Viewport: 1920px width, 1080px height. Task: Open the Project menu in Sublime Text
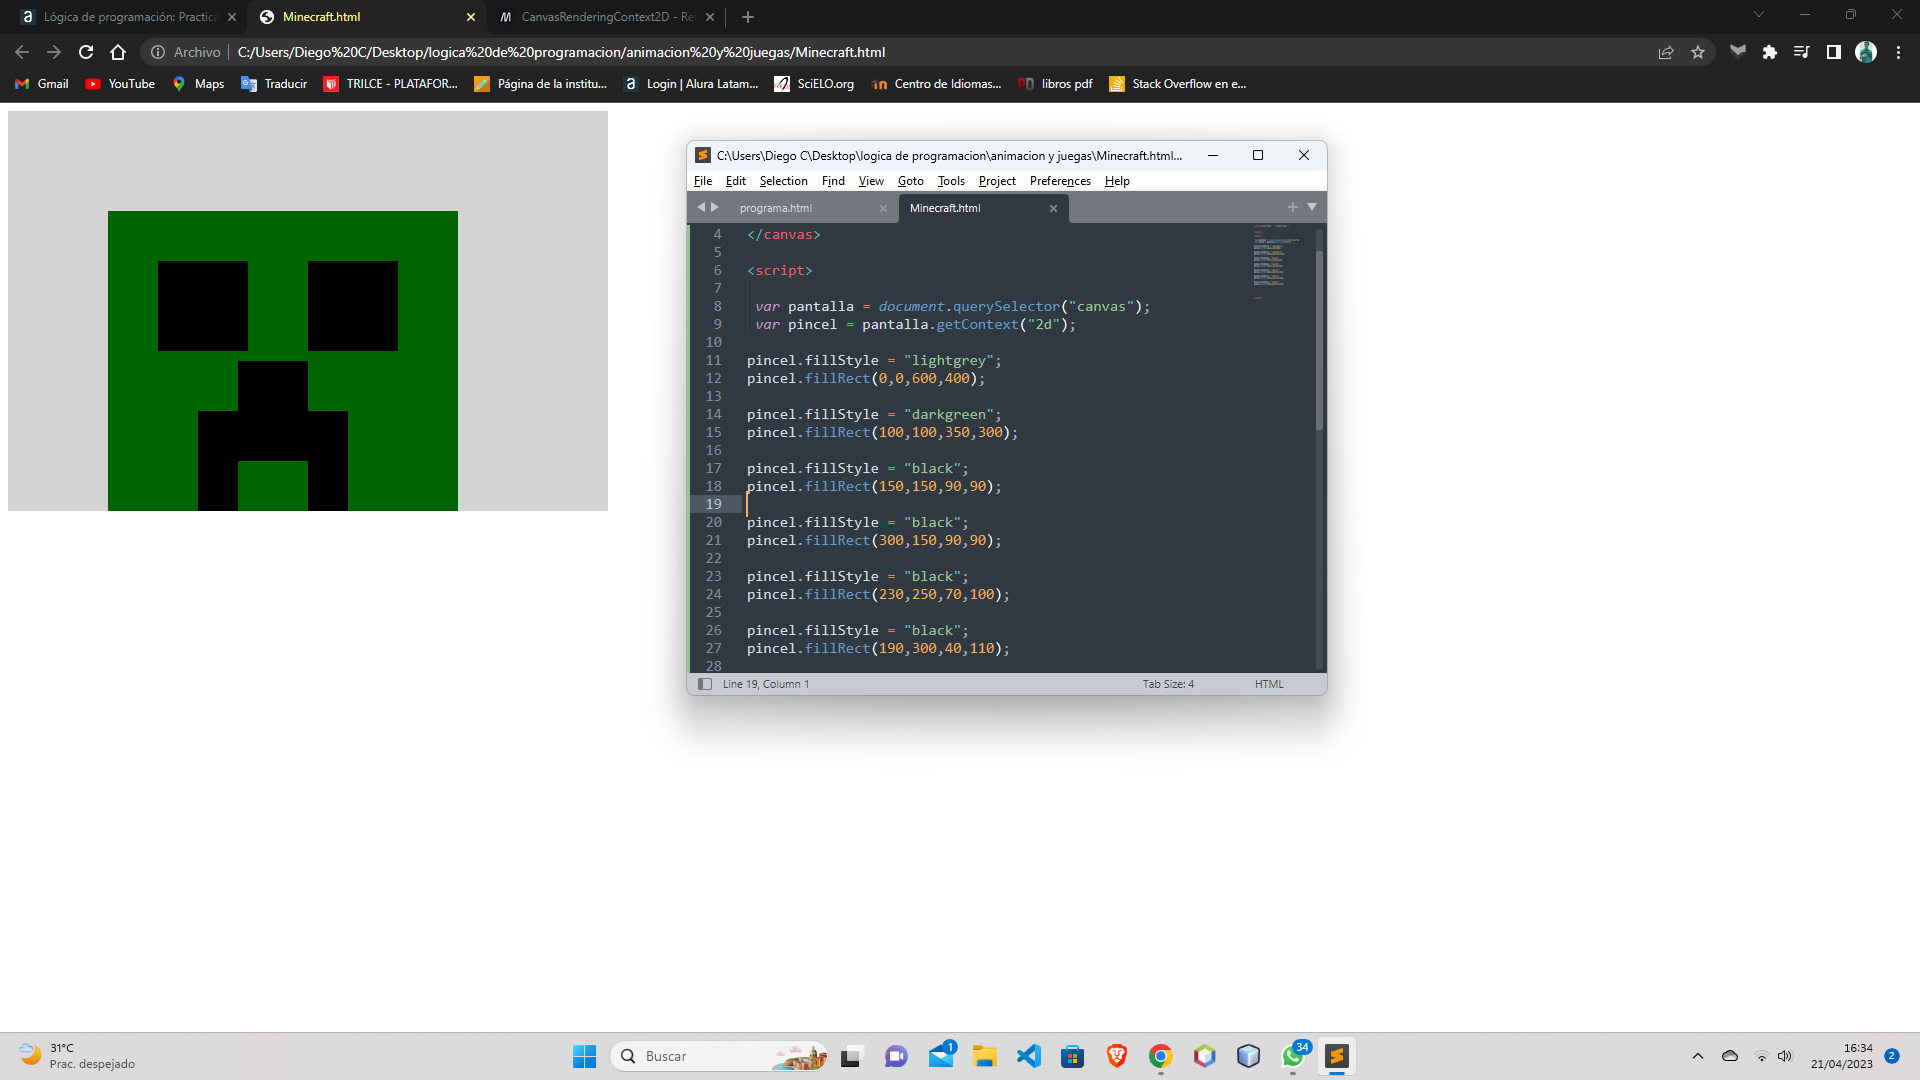point(997,181)
